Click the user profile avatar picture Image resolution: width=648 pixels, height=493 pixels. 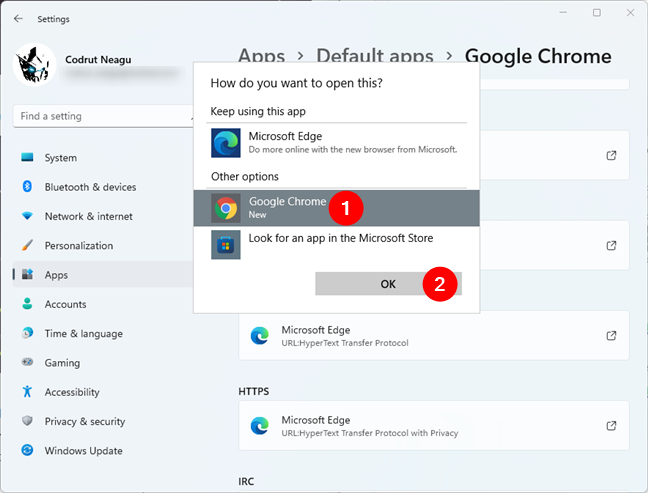[35, 64]
